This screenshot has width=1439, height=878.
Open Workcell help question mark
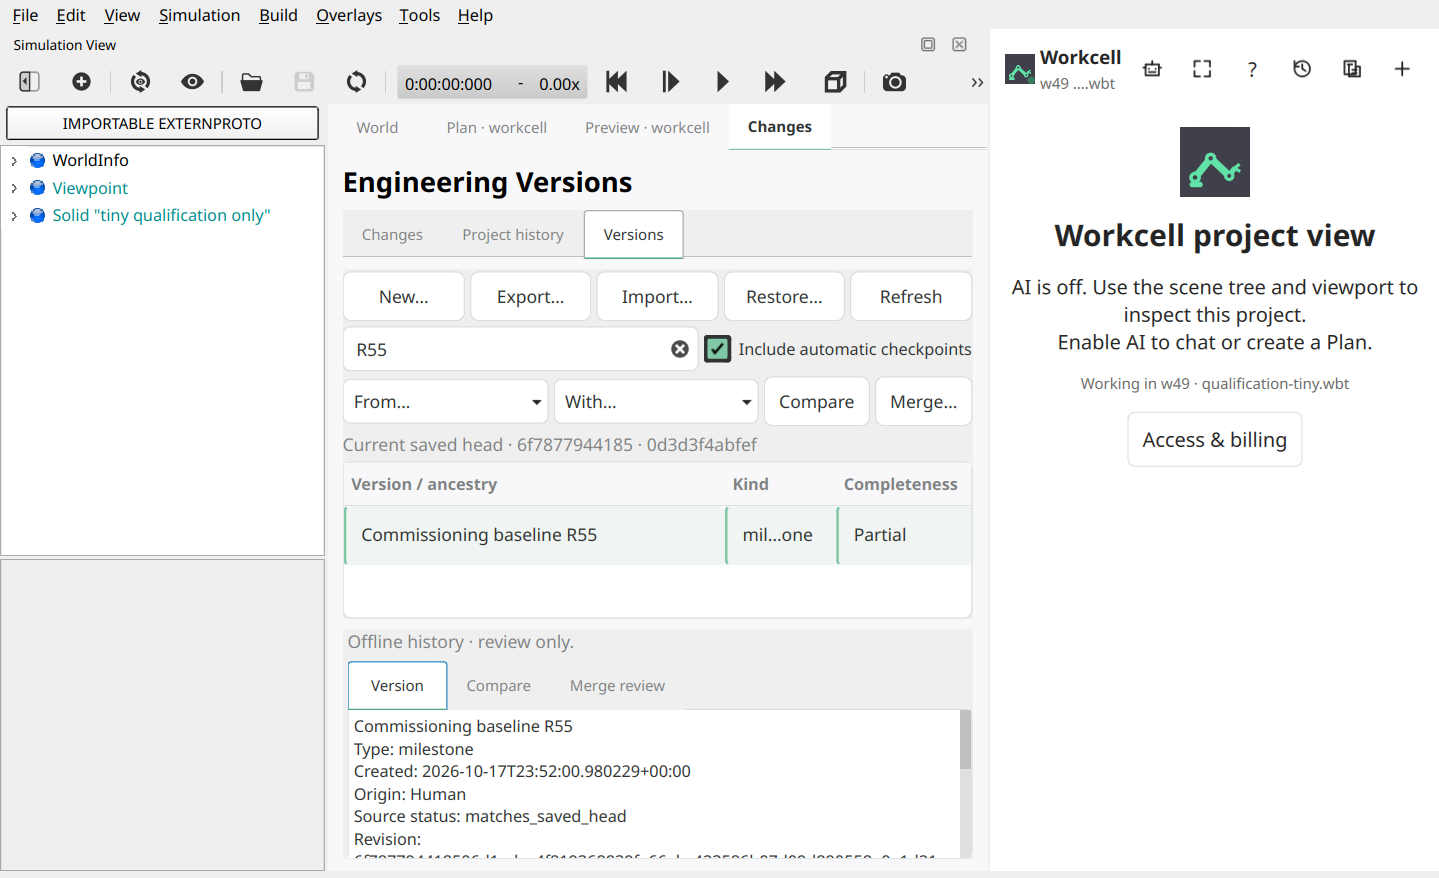[x=1252, y=69]
